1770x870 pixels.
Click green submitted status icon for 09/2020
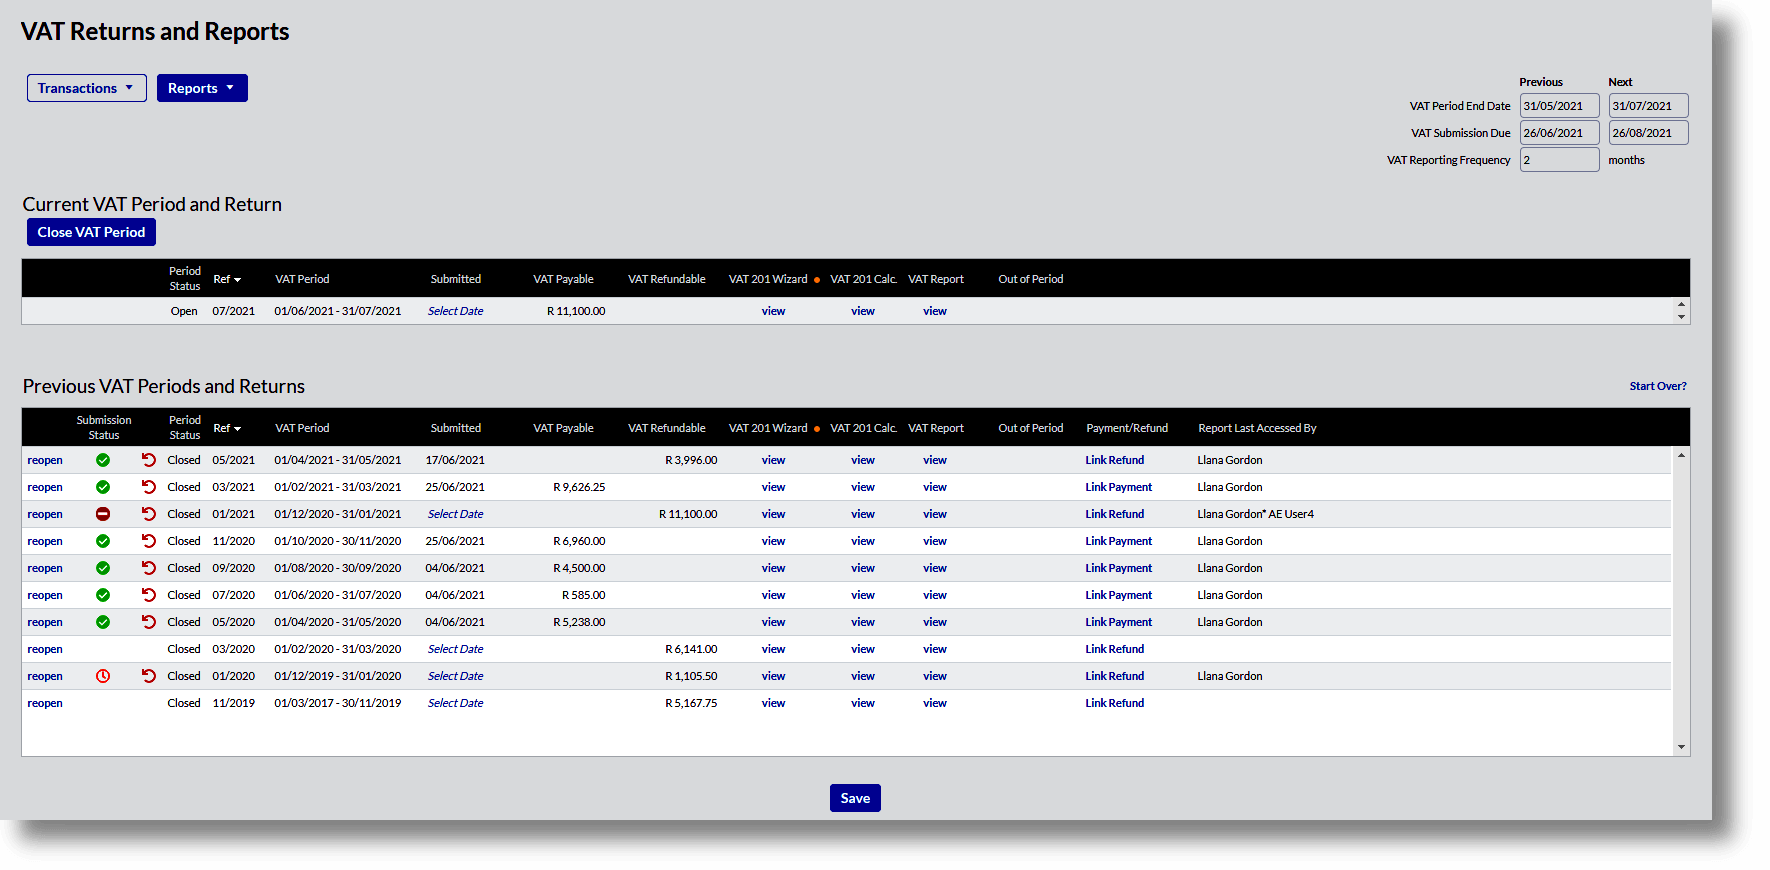[103, 568]
